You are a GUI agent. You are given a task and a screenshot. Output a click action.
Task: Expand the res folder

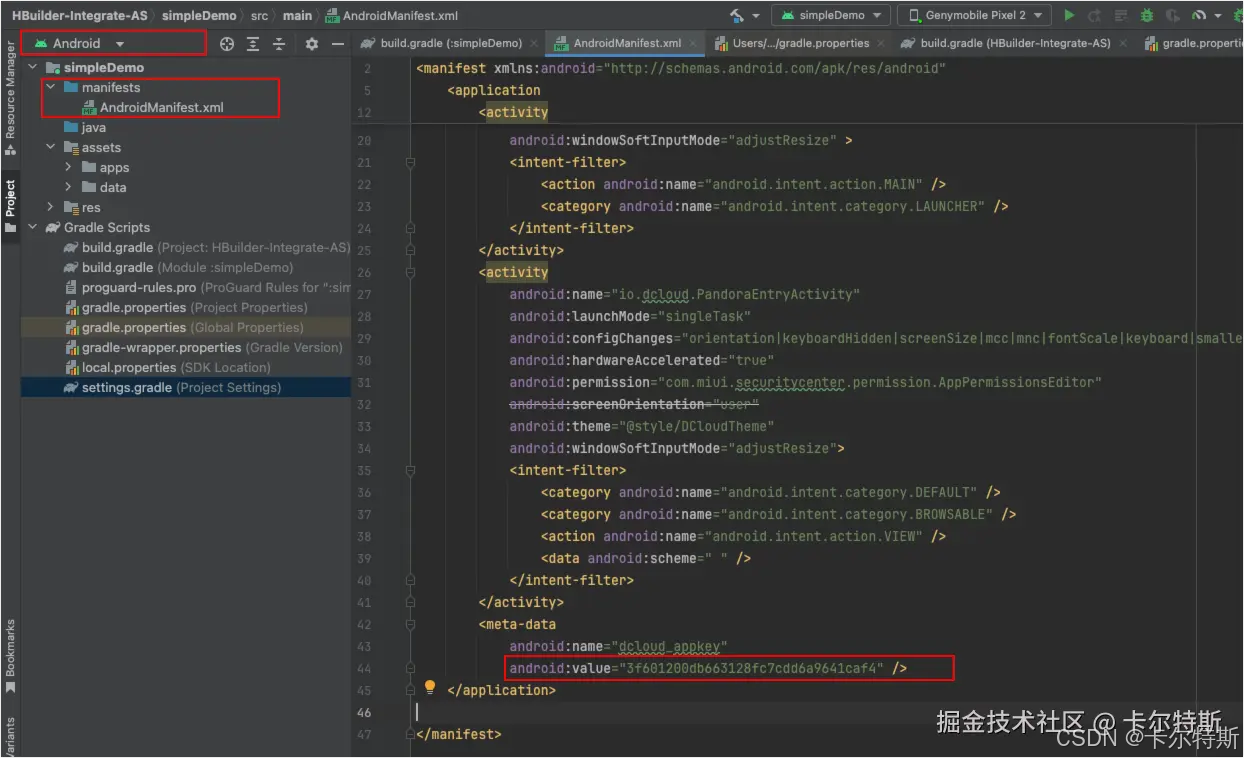coord(51,207)
